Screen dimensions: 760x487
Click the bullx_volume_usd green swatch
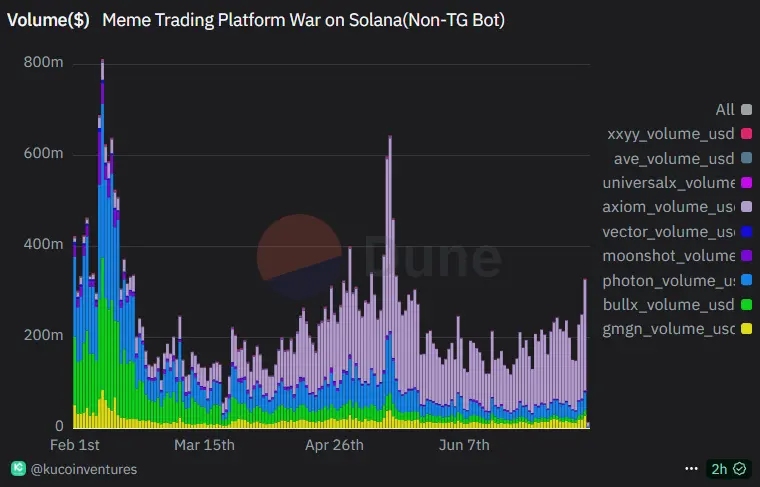(x=746, y=305)
